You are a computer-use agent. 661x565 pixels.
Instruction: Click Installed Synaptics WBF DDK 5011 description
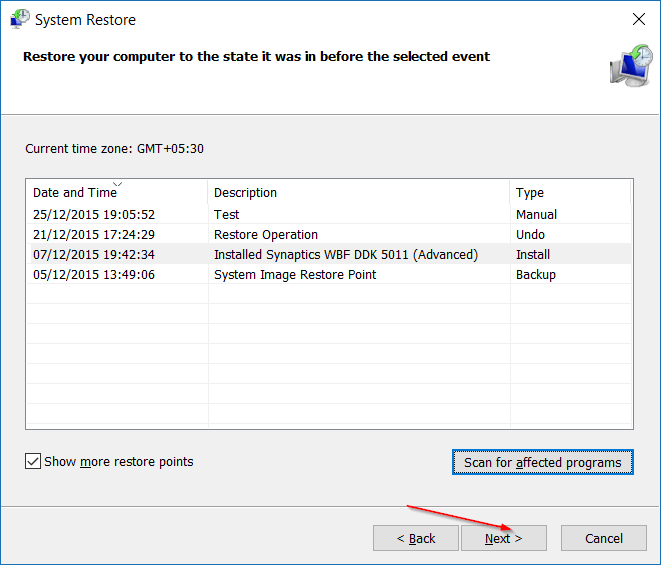pyautogui.click(x=346, y=254)
